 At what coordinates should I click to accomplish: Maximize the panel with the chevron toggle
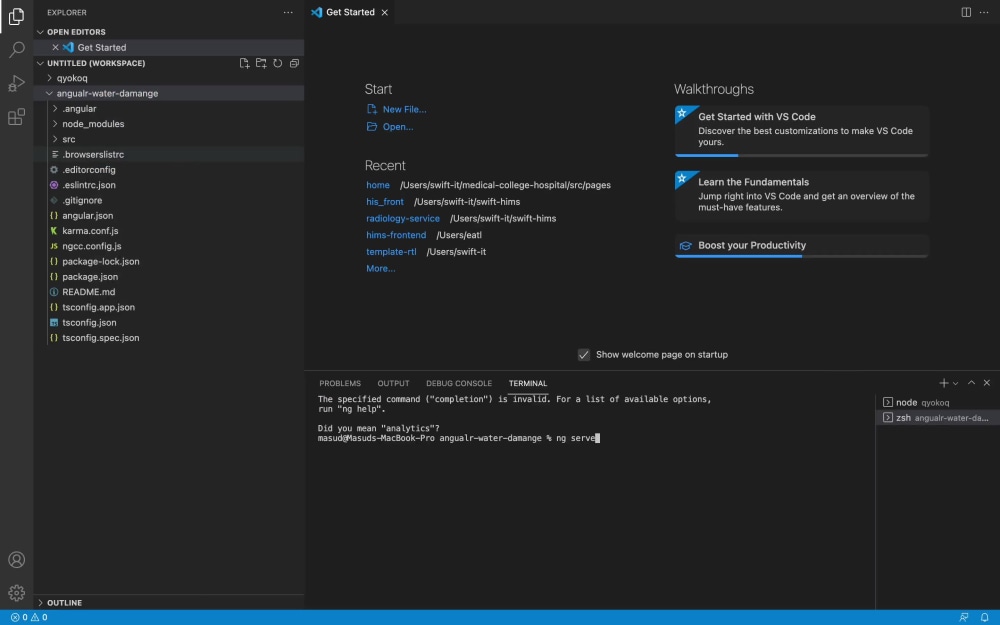(x=971, y=383)
